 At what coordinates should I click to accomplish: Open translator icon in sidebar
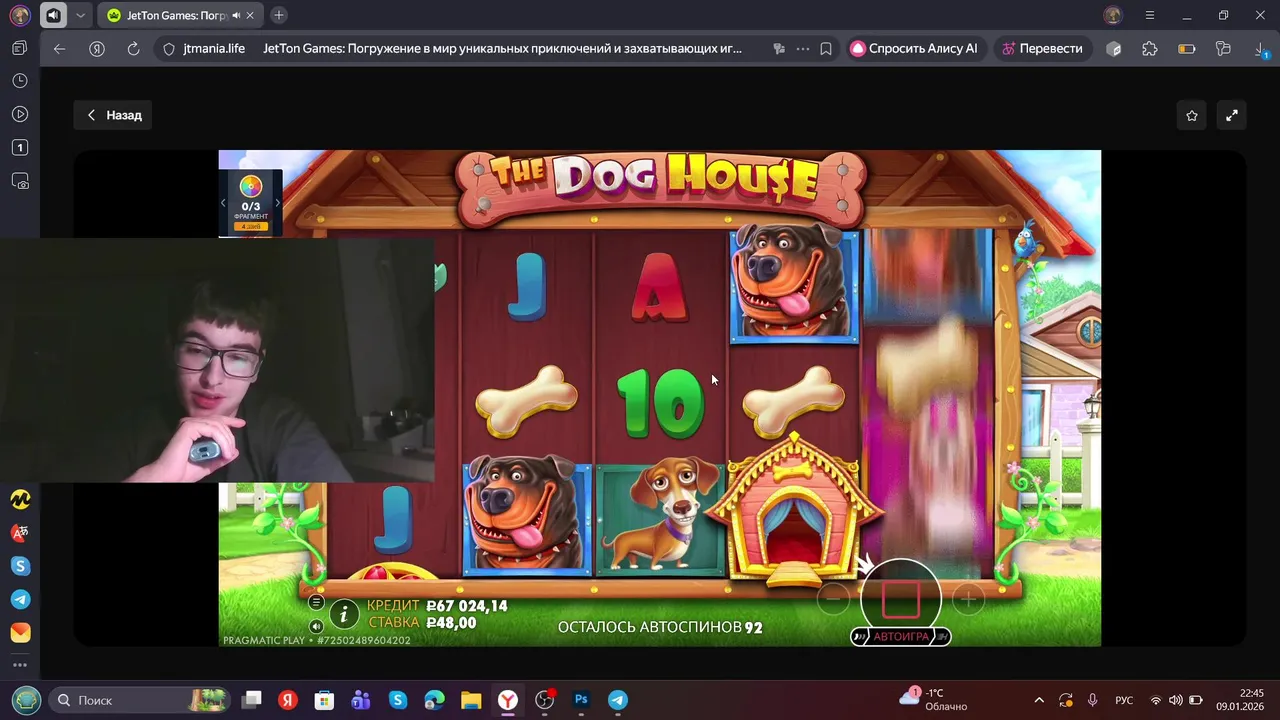20,532
